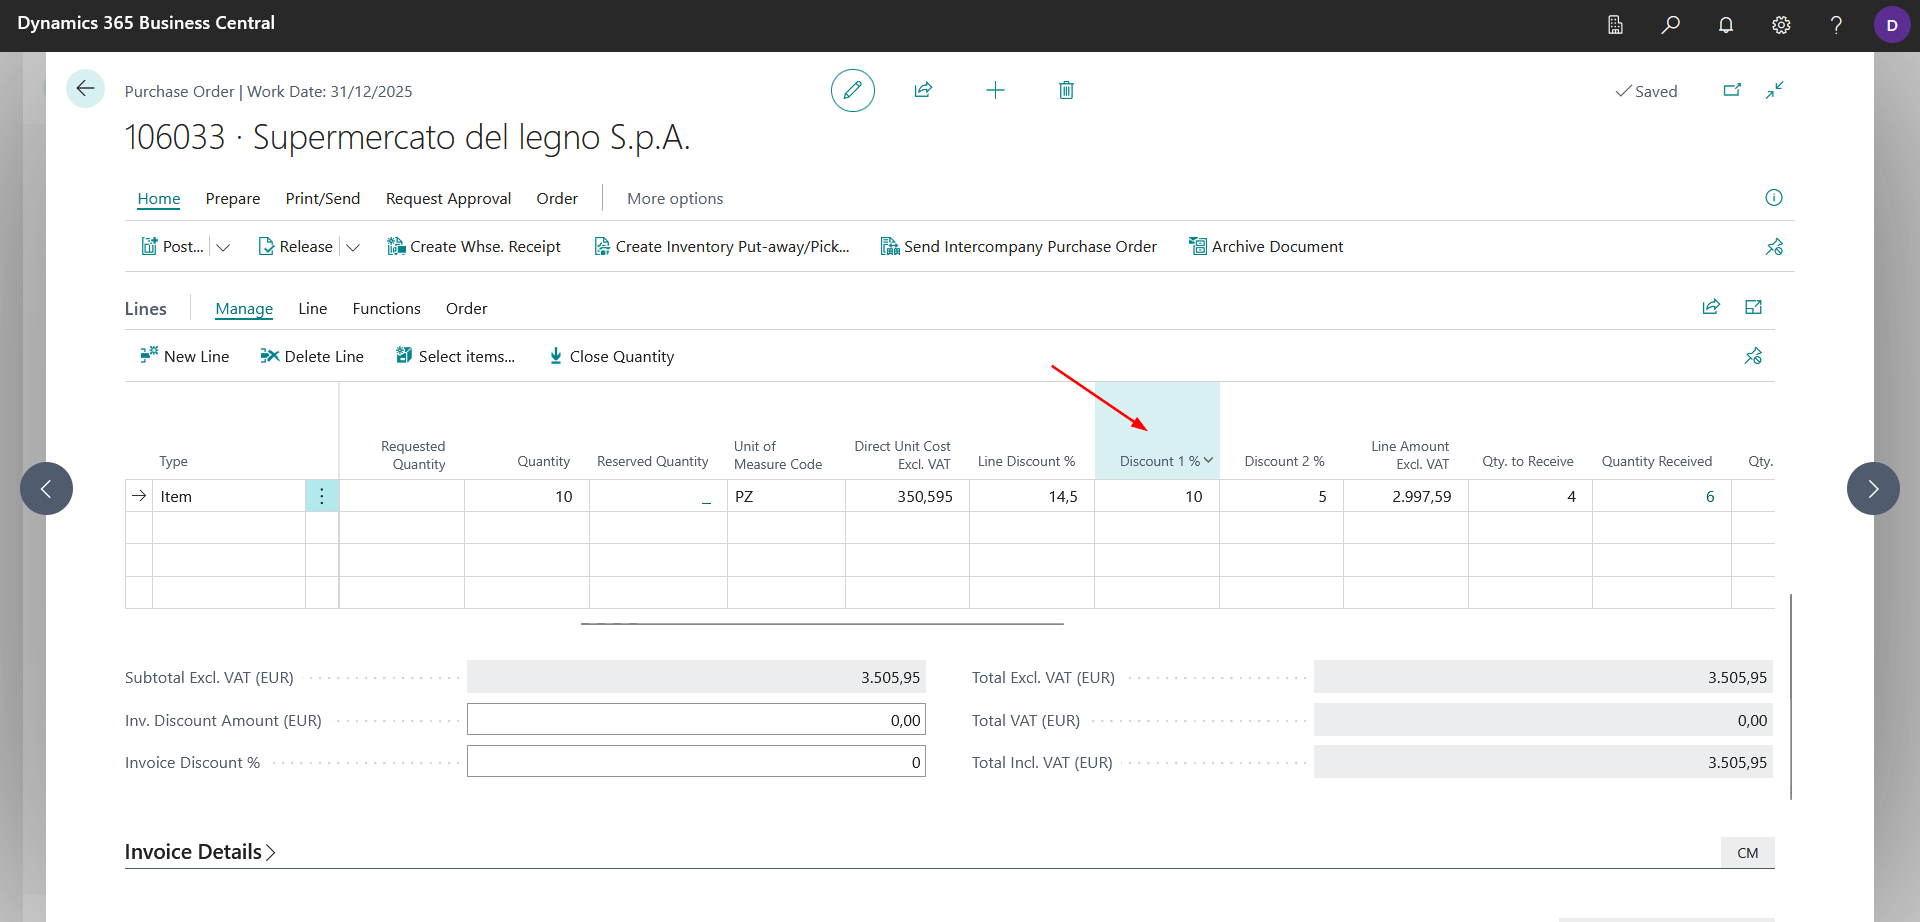Open the settings gear
1920x922 pixels.
pyautogui.click(x=1781, y=25)
